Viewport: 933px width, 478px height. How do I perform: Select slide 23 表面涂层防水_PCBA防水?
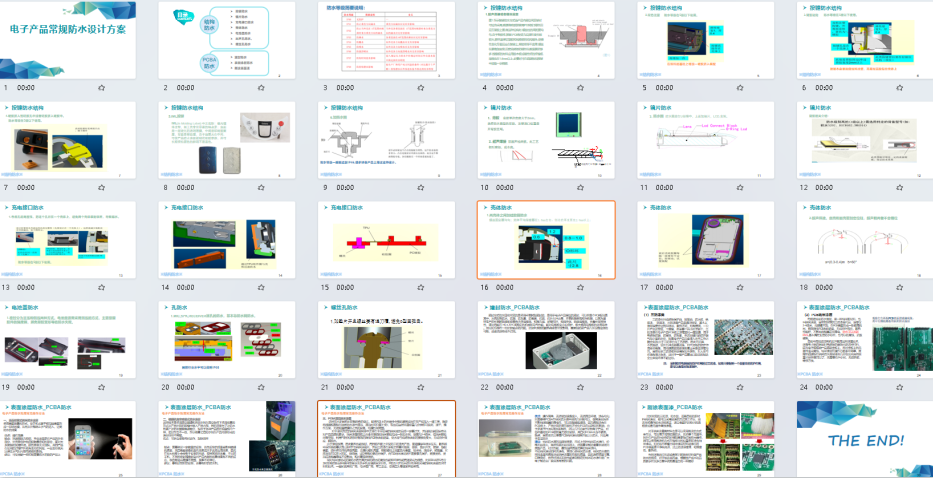(706, 340)
